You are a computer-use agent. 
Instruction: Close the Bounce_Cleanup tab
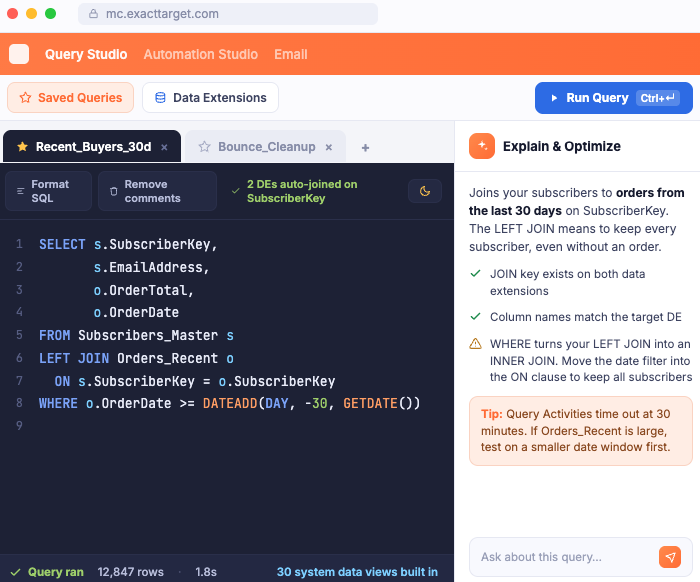tap(329, 147)
